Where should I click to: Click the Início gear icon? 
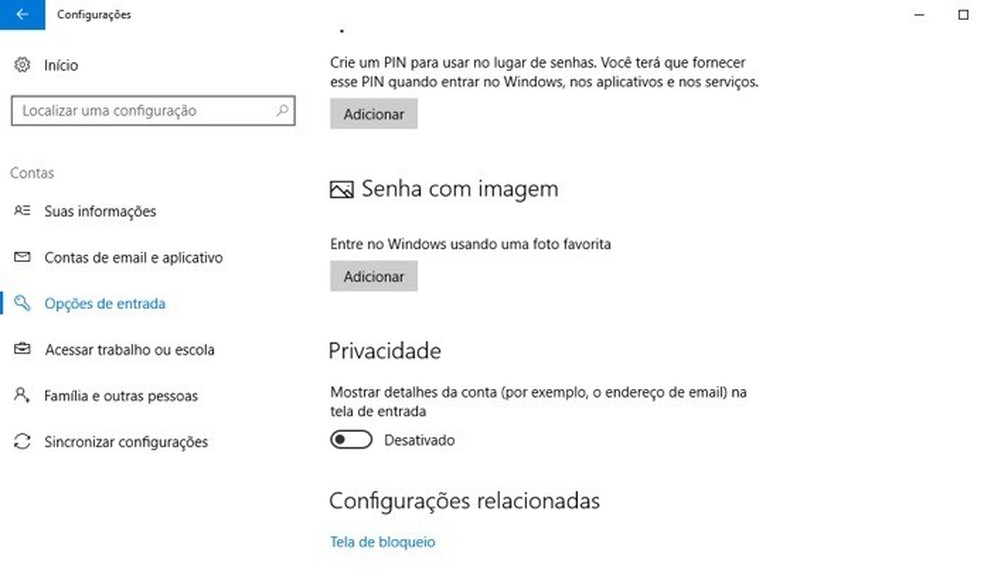[x=22, y=65]
